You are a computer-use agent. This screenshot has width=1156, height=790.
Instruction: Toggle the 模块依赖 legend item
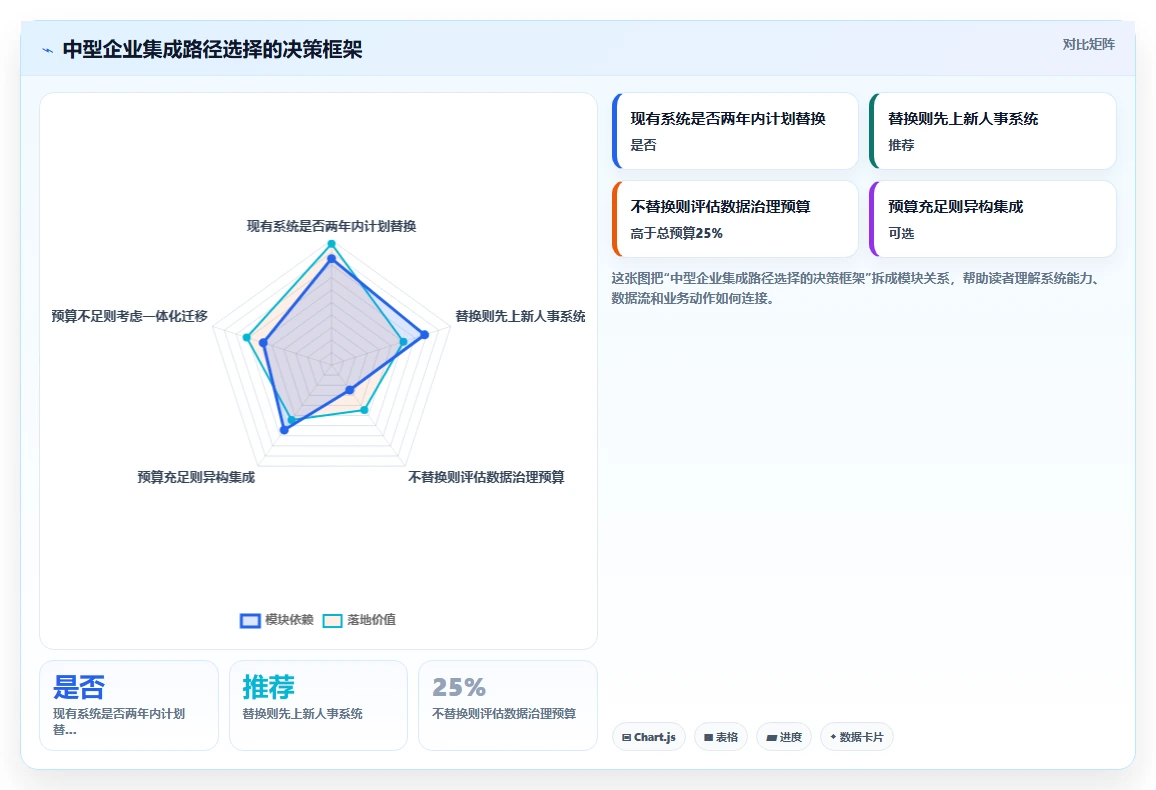276,620
